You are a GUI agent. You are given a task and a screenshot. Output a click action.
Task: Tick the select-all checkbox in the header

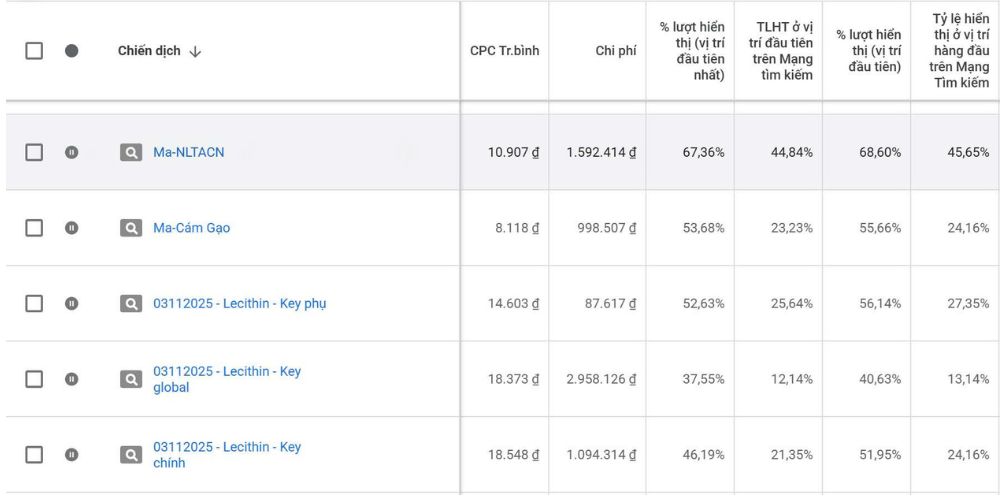point(34,50)
